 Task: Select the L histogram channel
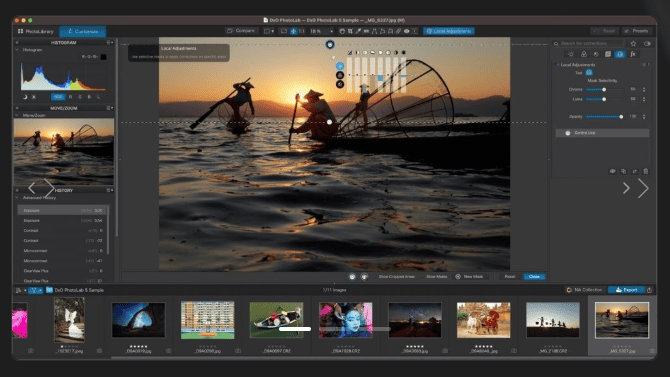click(x=98, y=97)
